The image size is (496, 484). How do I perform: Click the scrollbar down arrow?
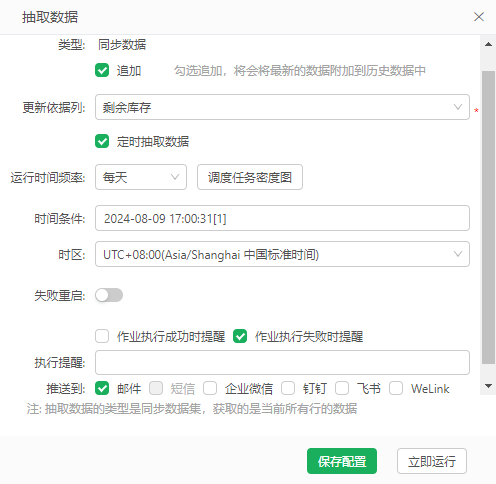488,386
